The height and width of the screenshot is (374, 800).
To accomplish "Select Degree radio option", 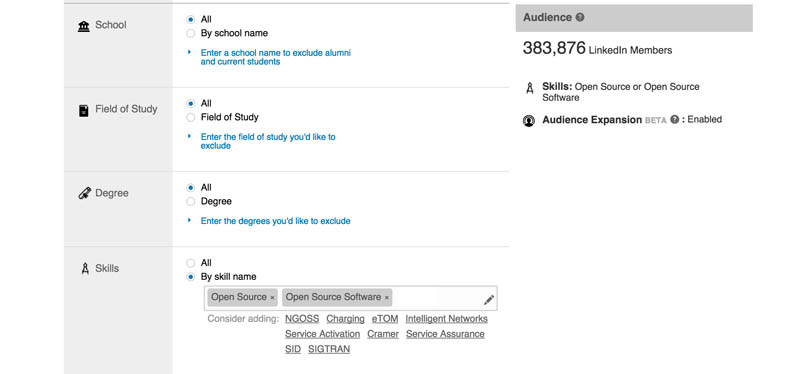I will pyautogui.click(x=191, y=202).
